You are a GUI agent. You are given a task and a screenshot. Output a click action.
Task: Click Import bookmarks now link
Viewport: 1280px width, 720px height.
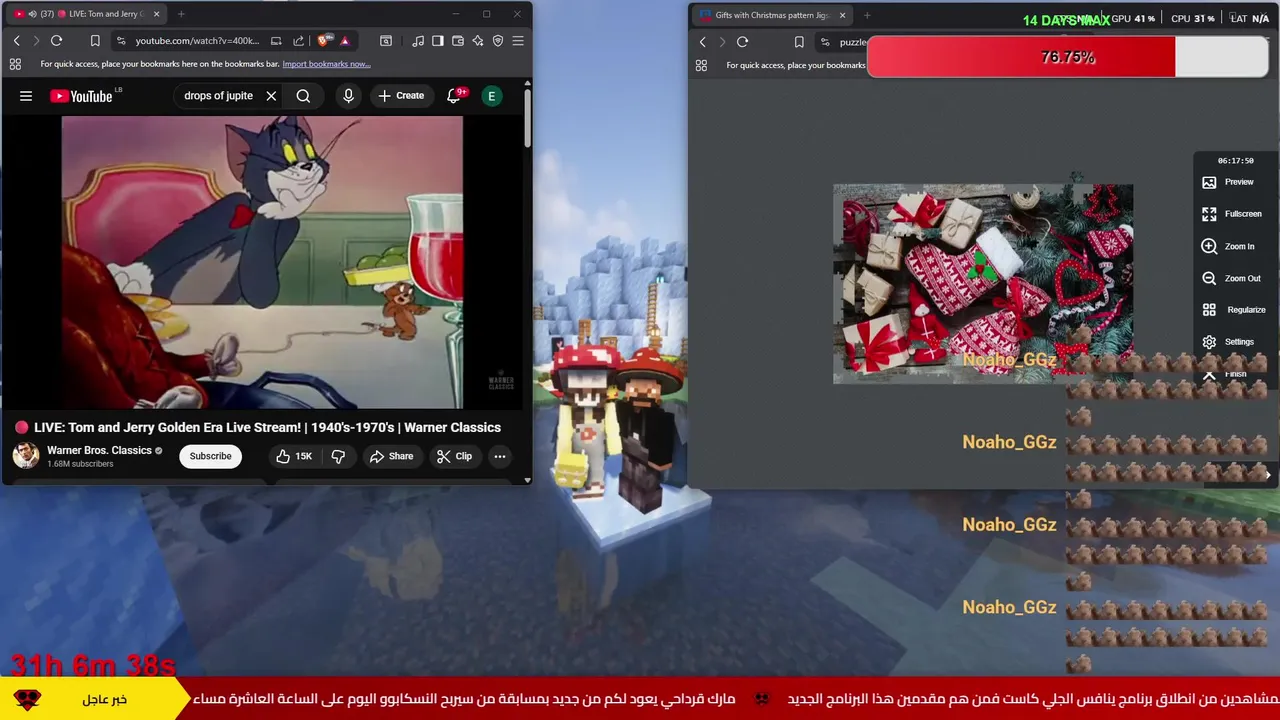tap(326, 64)
